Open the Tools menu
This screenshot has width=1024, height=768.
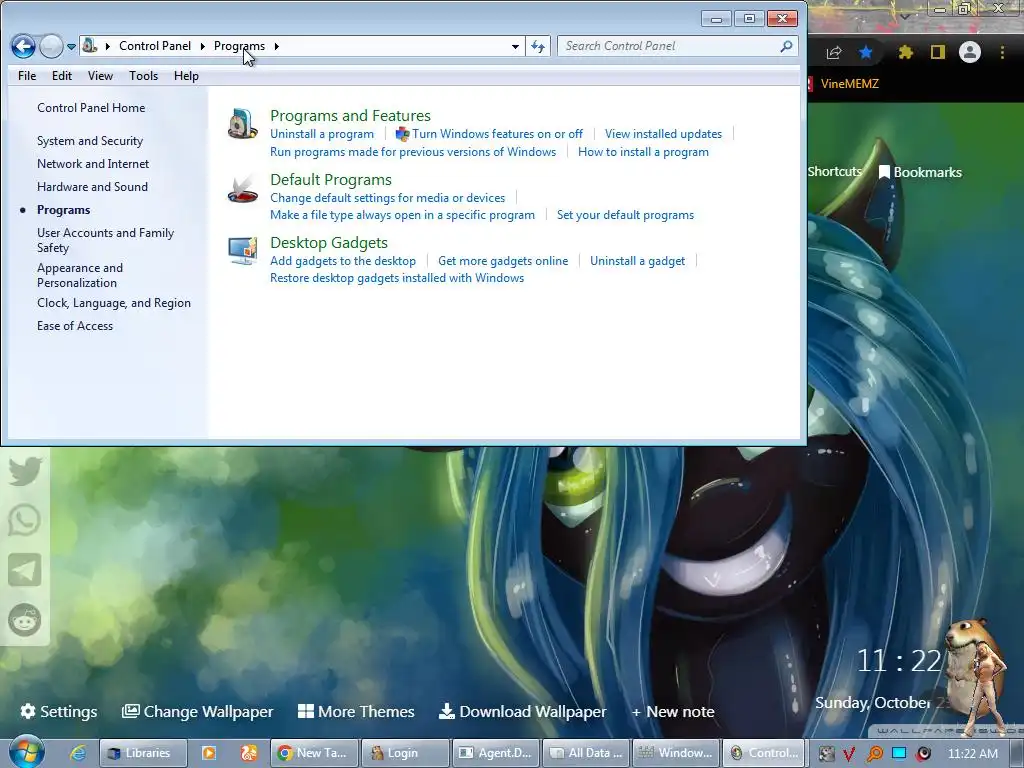[x=143, y=76]
